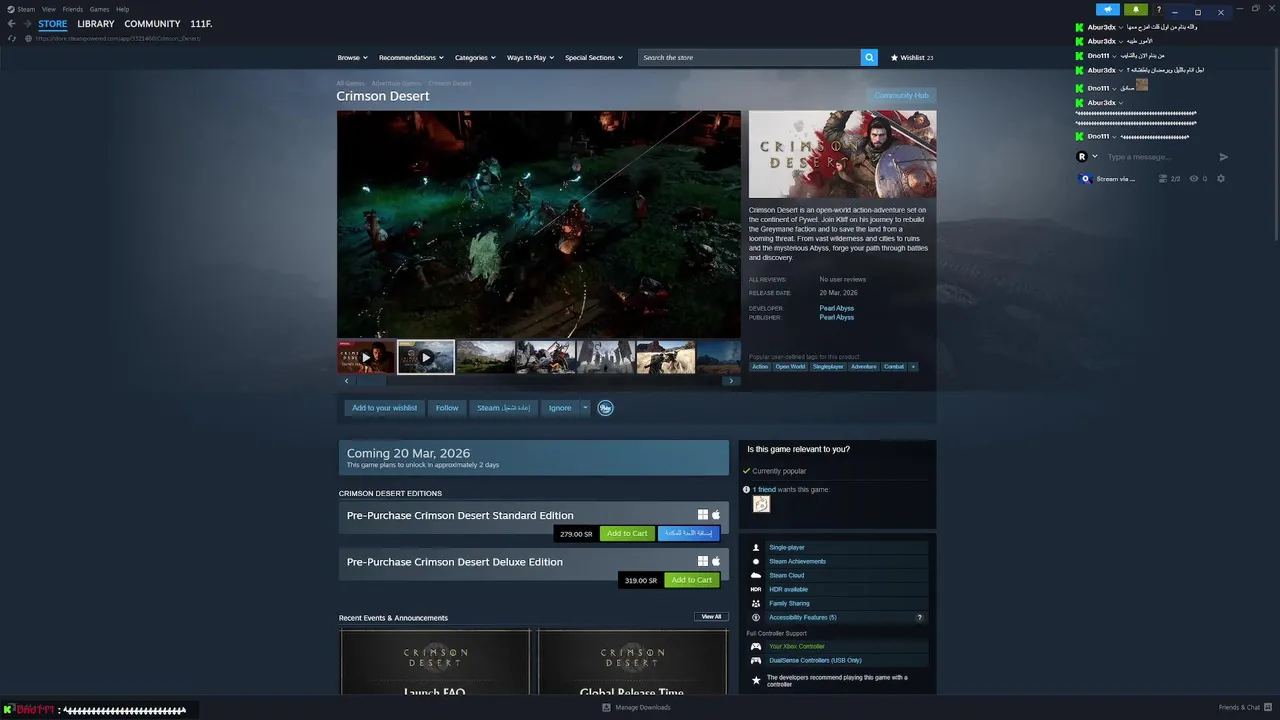This screenshot has width=1280, height=720.
Task: Expand the Special Sections dropdown
Action: (594, 57)
